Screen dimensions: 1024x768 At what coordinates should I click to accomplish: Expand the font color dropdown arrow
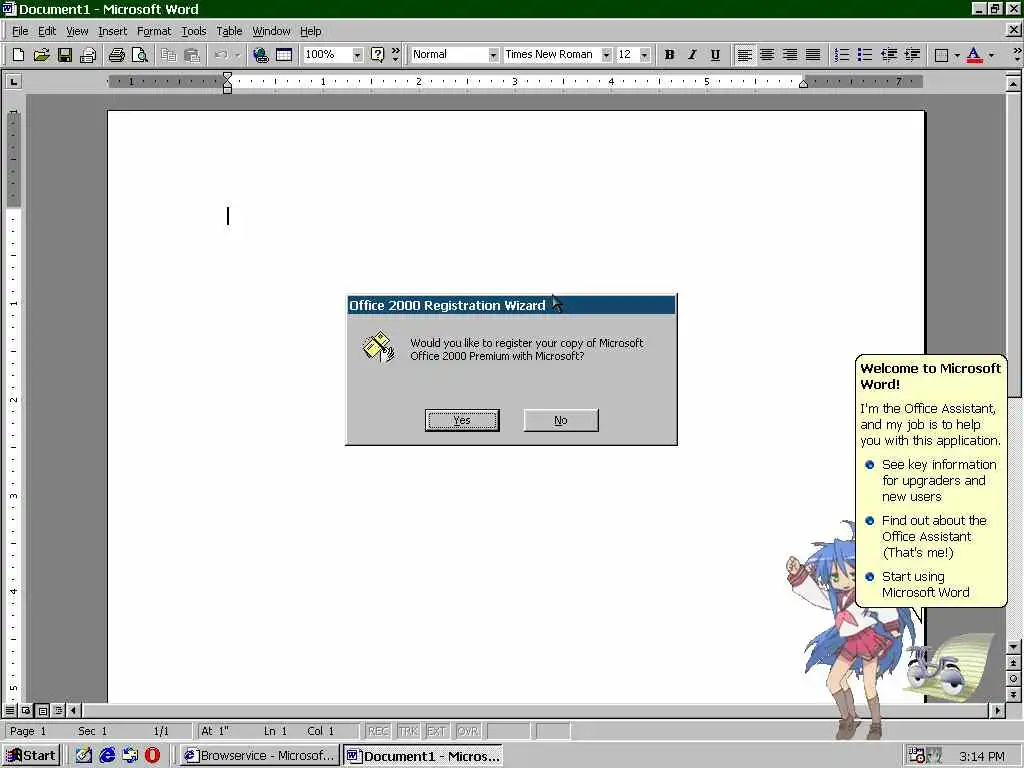[991, 55]
